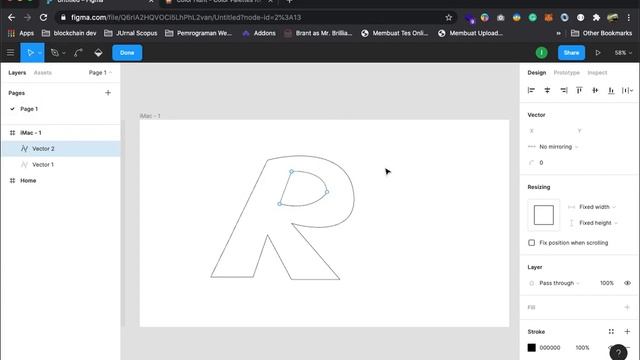Open the Fixed height dropdown
The width and height of the screenshot is (640, 360).
point(593,223)
